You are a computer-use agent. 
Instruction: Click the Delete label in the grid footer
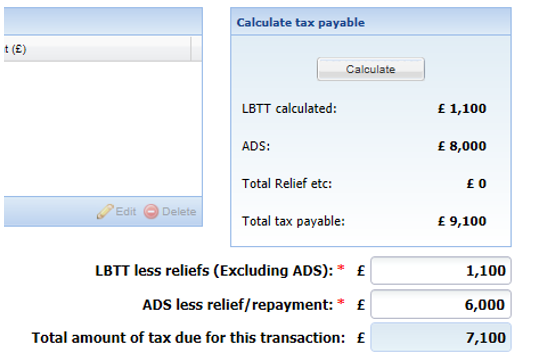(179, 211)
